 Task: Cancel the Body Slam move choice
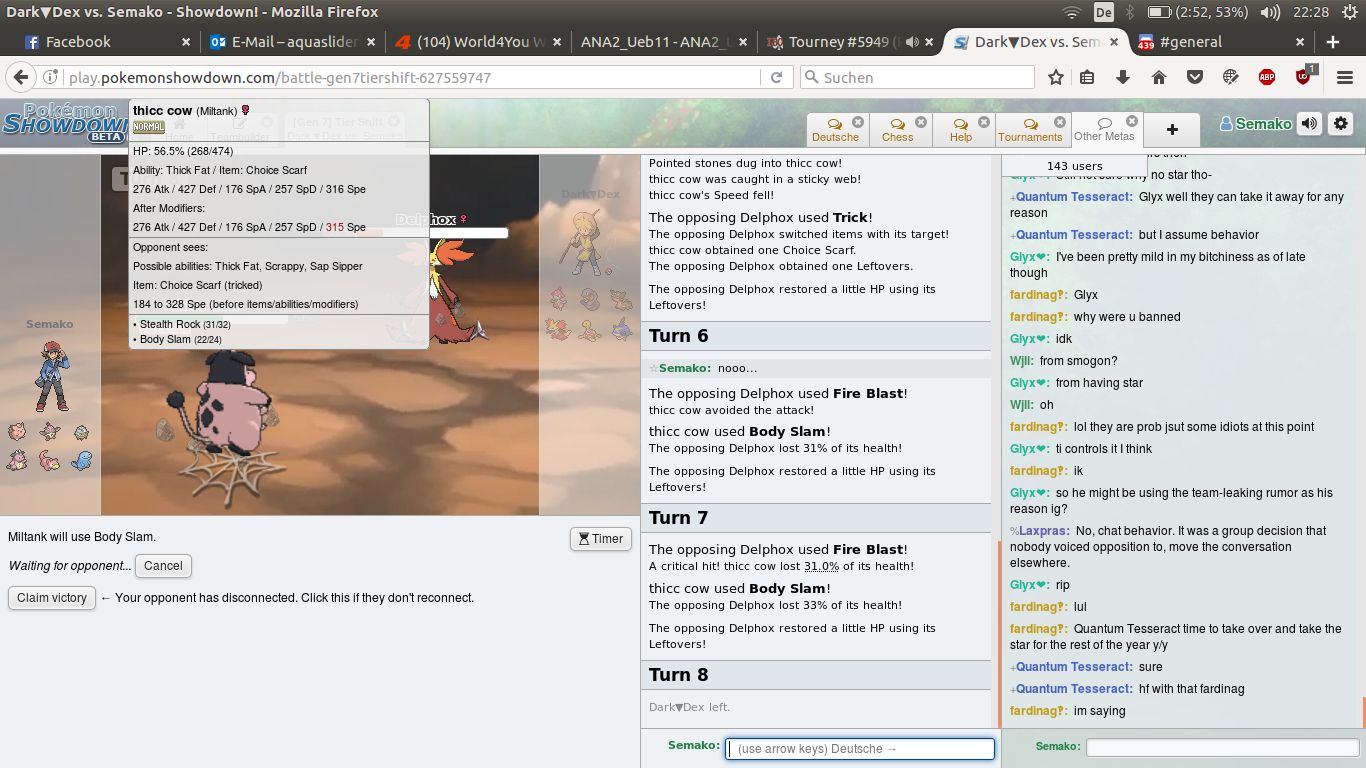coord(163,566)
